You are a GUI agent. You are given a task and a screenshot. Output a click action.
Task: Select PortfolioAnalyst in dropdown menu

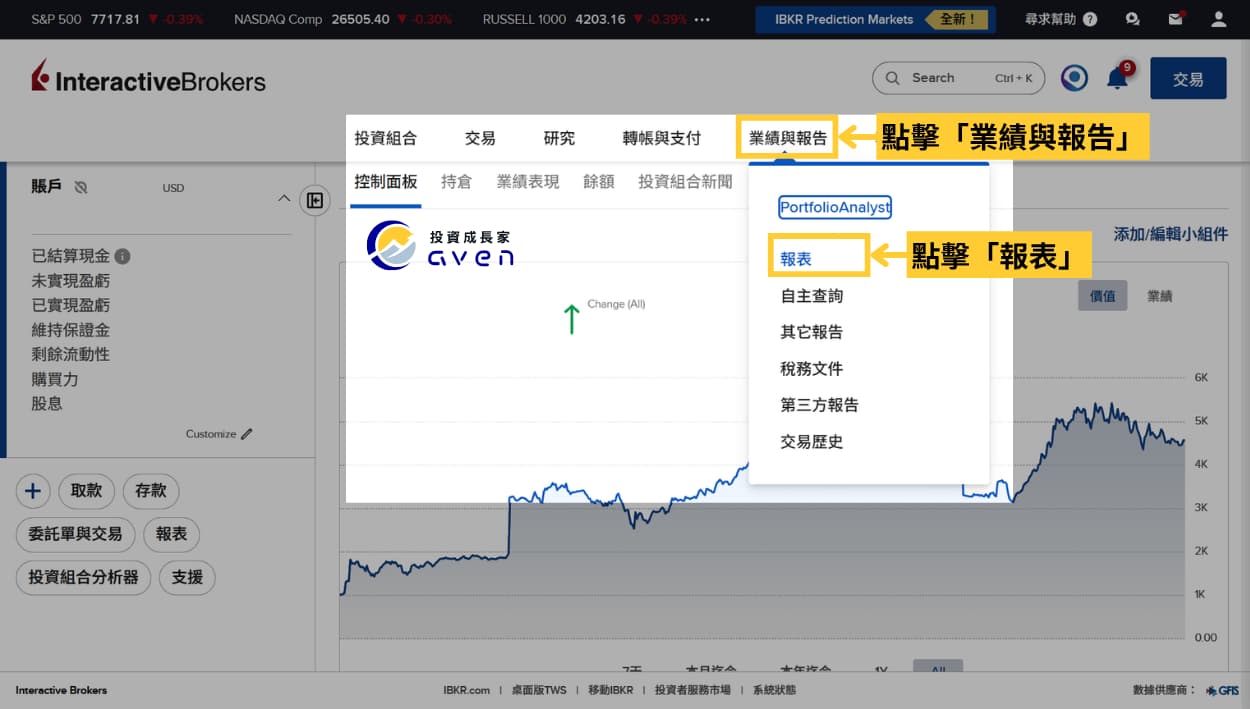[x=835, y=207]
